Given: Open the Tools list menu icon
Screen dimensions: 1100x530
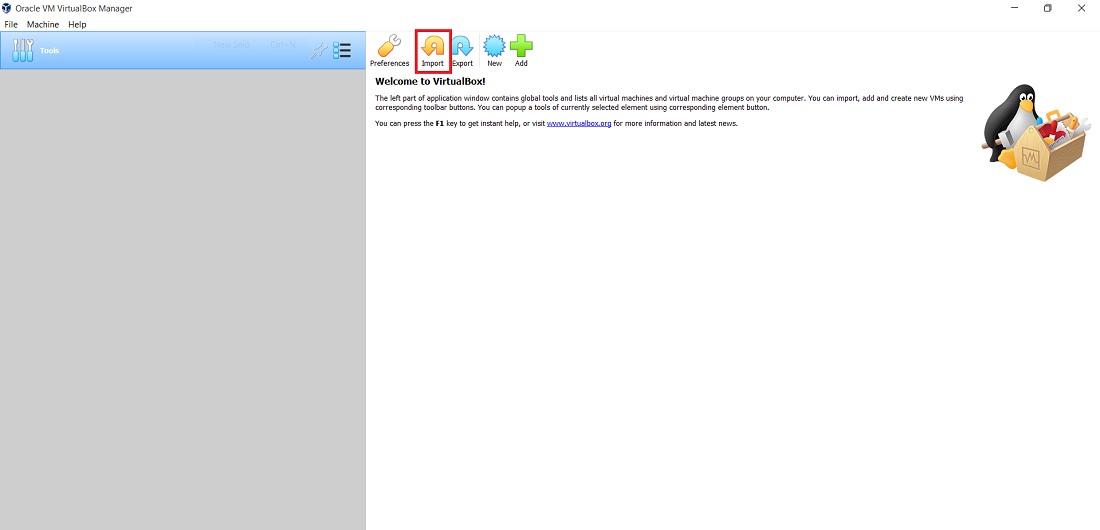Looking at the screenshot, I should [342, 50].
